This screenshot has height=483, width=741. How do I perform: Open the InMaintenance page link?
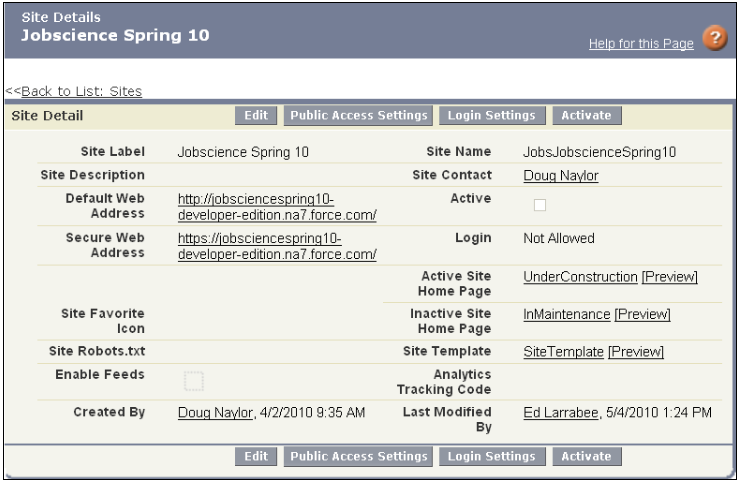coord(567,314)
